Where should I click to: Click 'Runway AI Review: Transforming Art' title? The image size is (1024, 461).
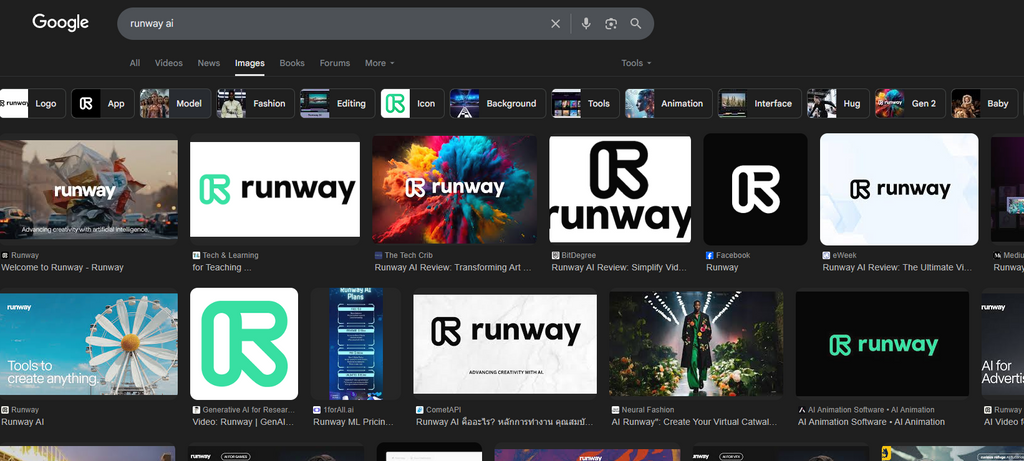[x=453, y=268]
